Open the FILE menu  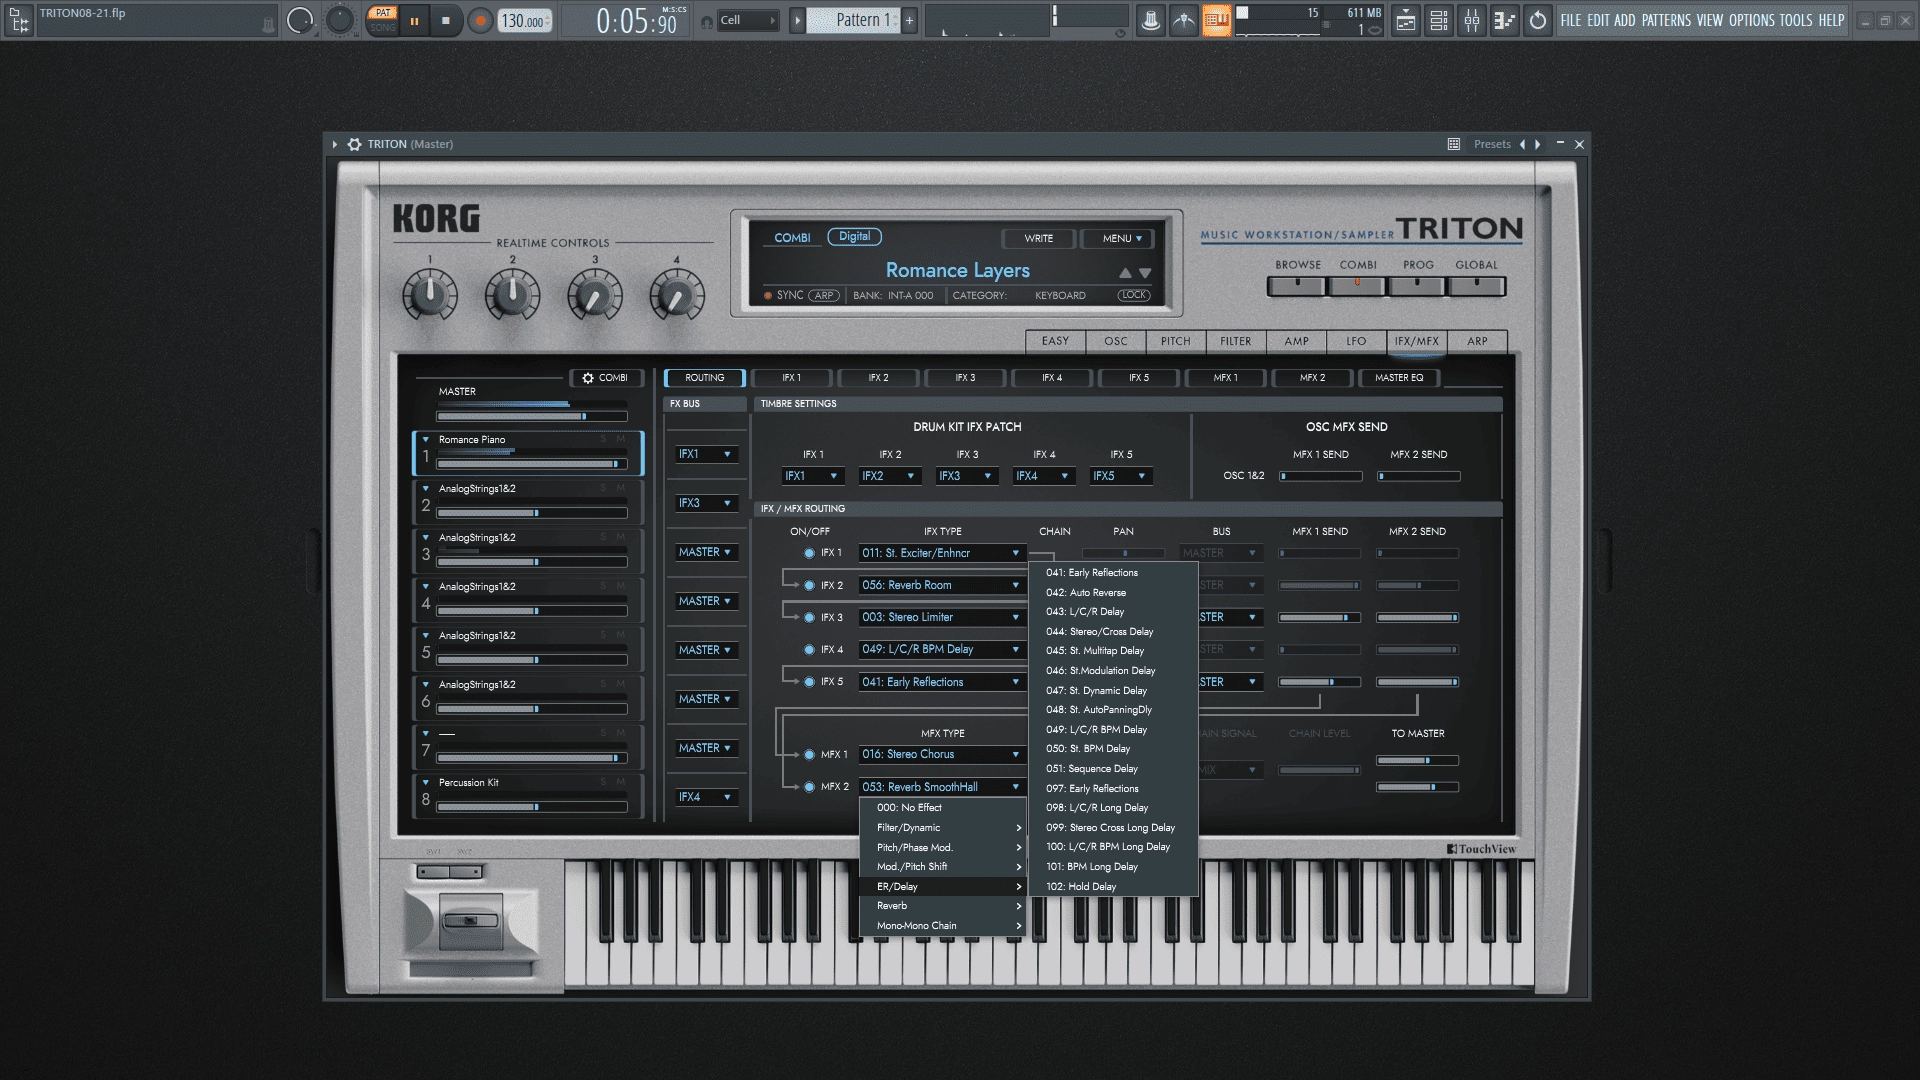(x=1571, y=20)
